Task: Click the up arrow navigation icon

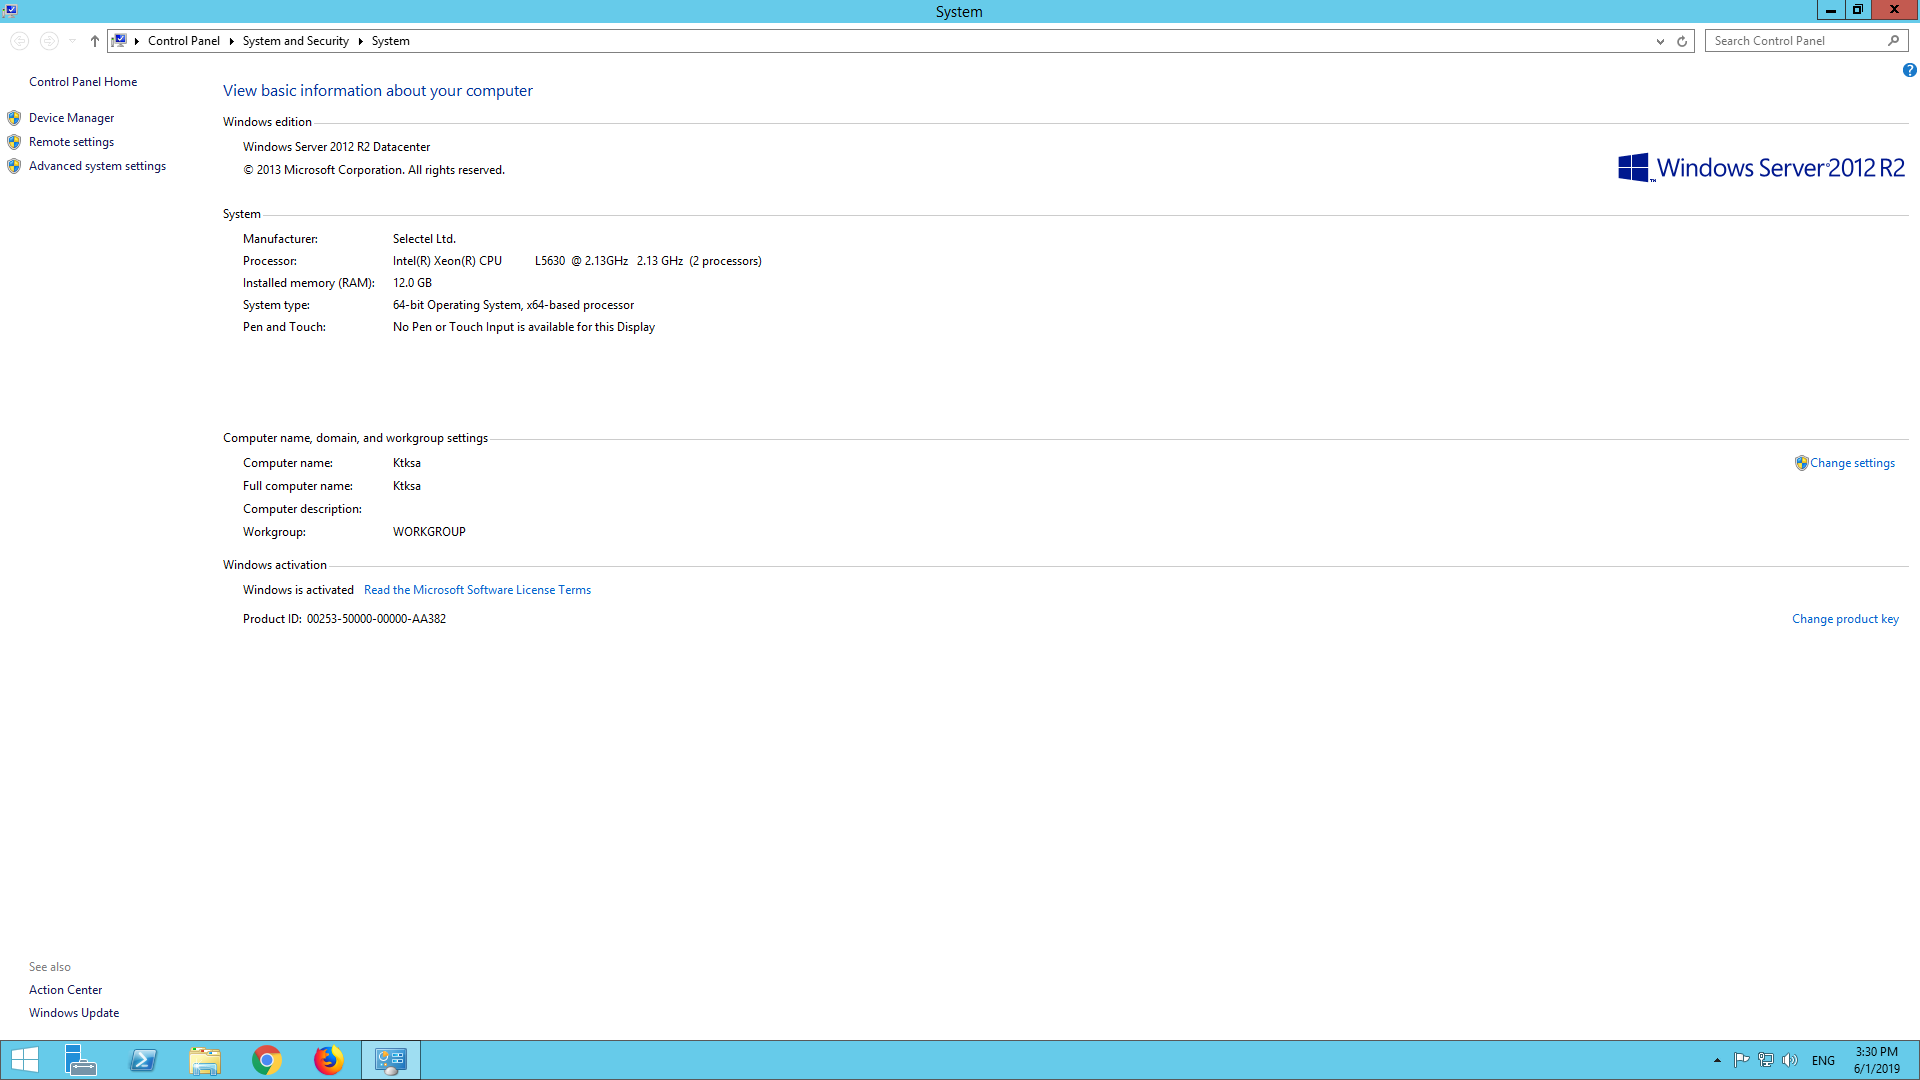Action: tap(95, 41)
